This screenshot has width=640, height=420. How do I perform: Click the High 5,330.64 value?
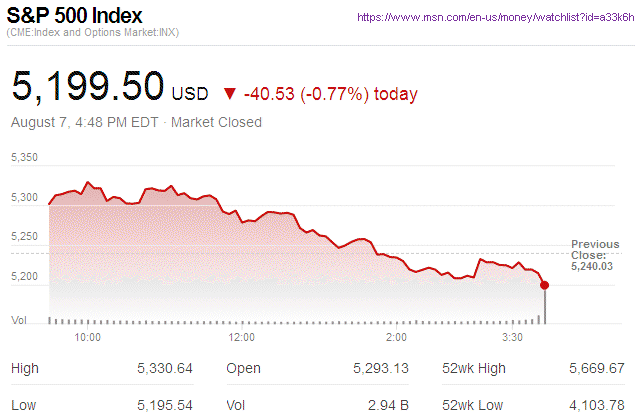165,368
